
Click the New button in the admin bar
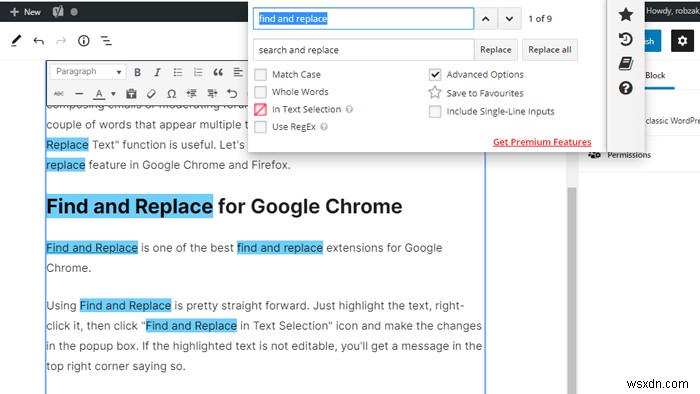coord(25,12)
